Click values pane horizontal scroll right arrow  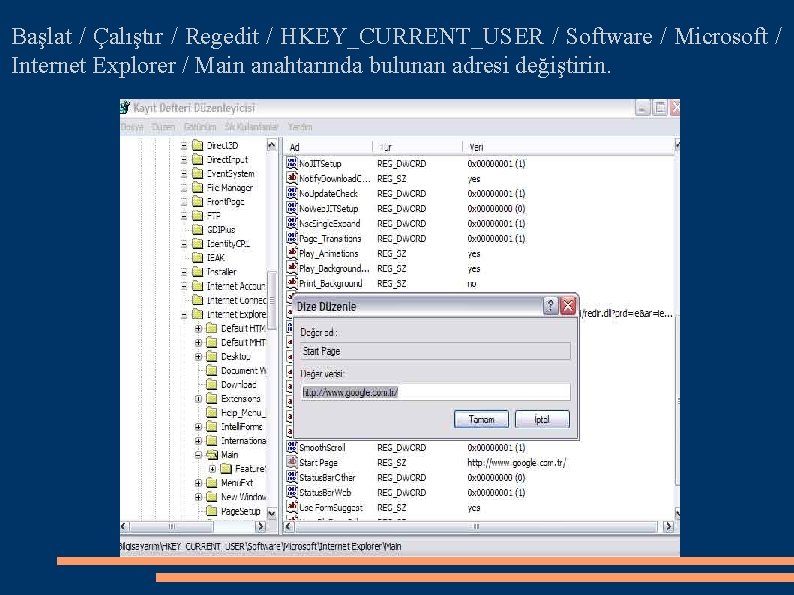point(668,526)
